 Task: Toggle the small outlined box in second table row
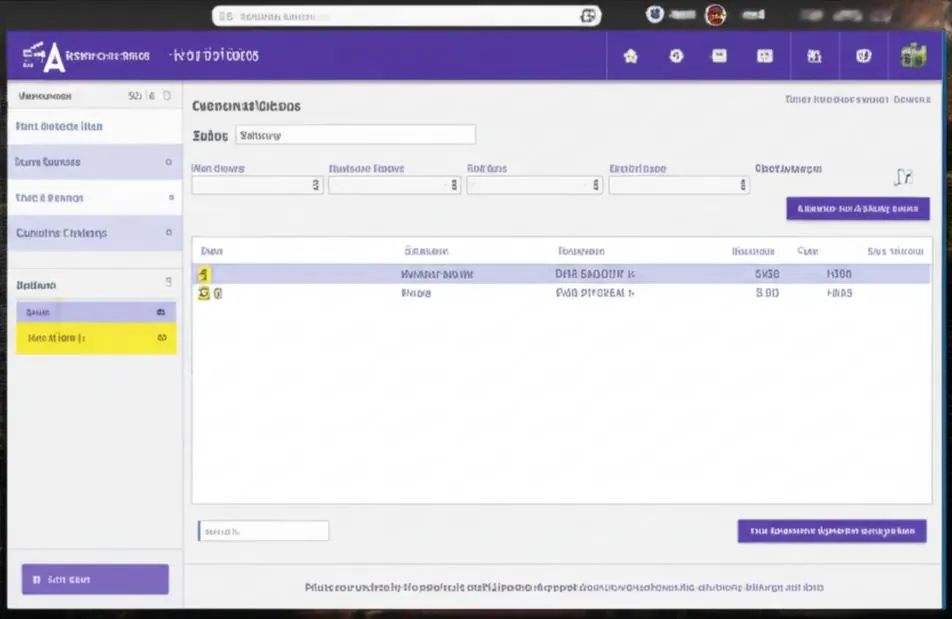point(218,294)
